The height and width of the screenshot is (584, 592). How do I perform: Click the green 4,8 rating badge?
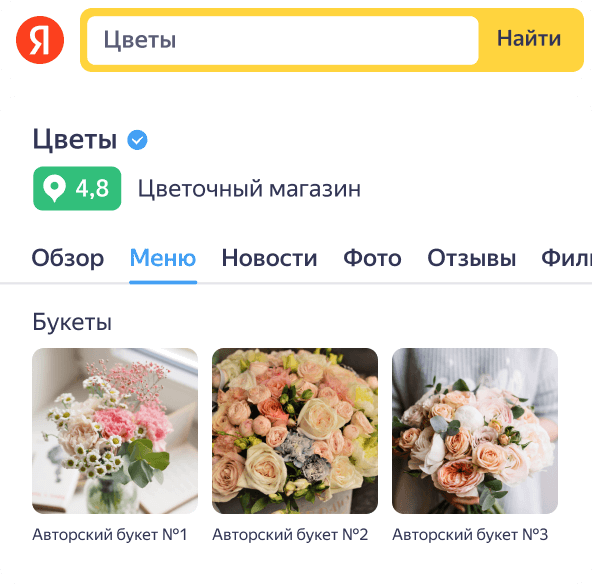pos(77,188)
